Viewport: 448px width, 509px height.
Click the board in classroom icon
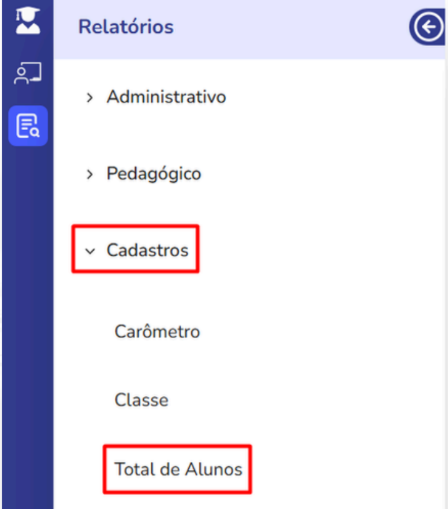click(34, 72)
